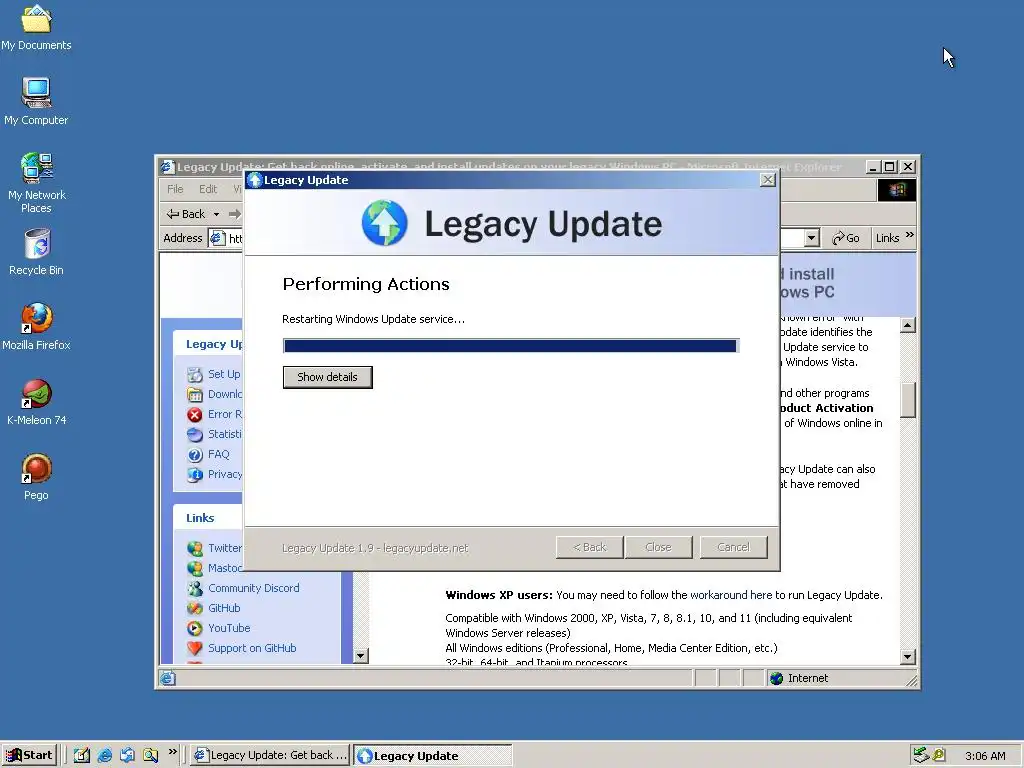Click Twitter icon in Links panel
Viewport: 1024px width, 768px height.
pos(195,549)
